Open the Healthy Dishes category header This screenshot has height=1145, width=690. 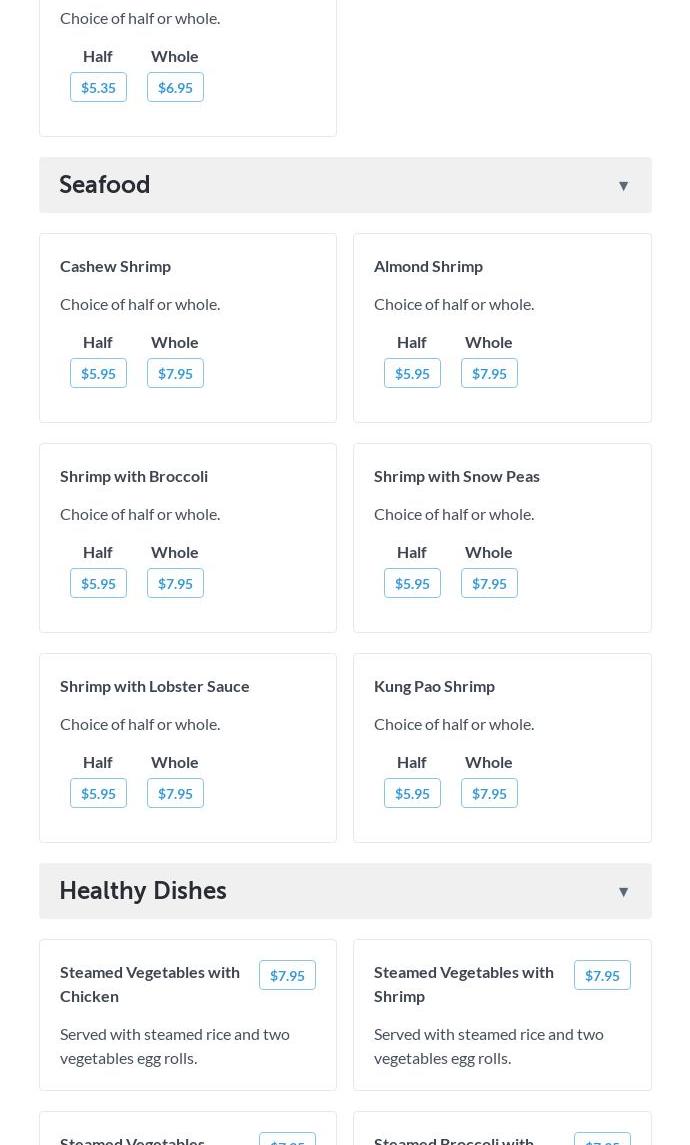(143, 891)
